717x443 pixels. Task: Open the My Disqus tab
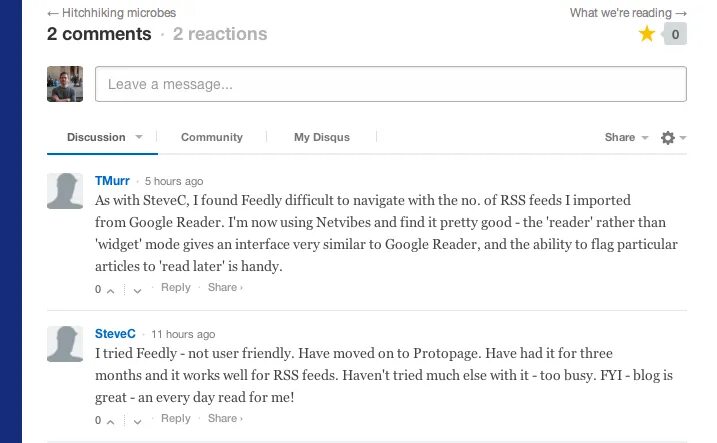322,137
